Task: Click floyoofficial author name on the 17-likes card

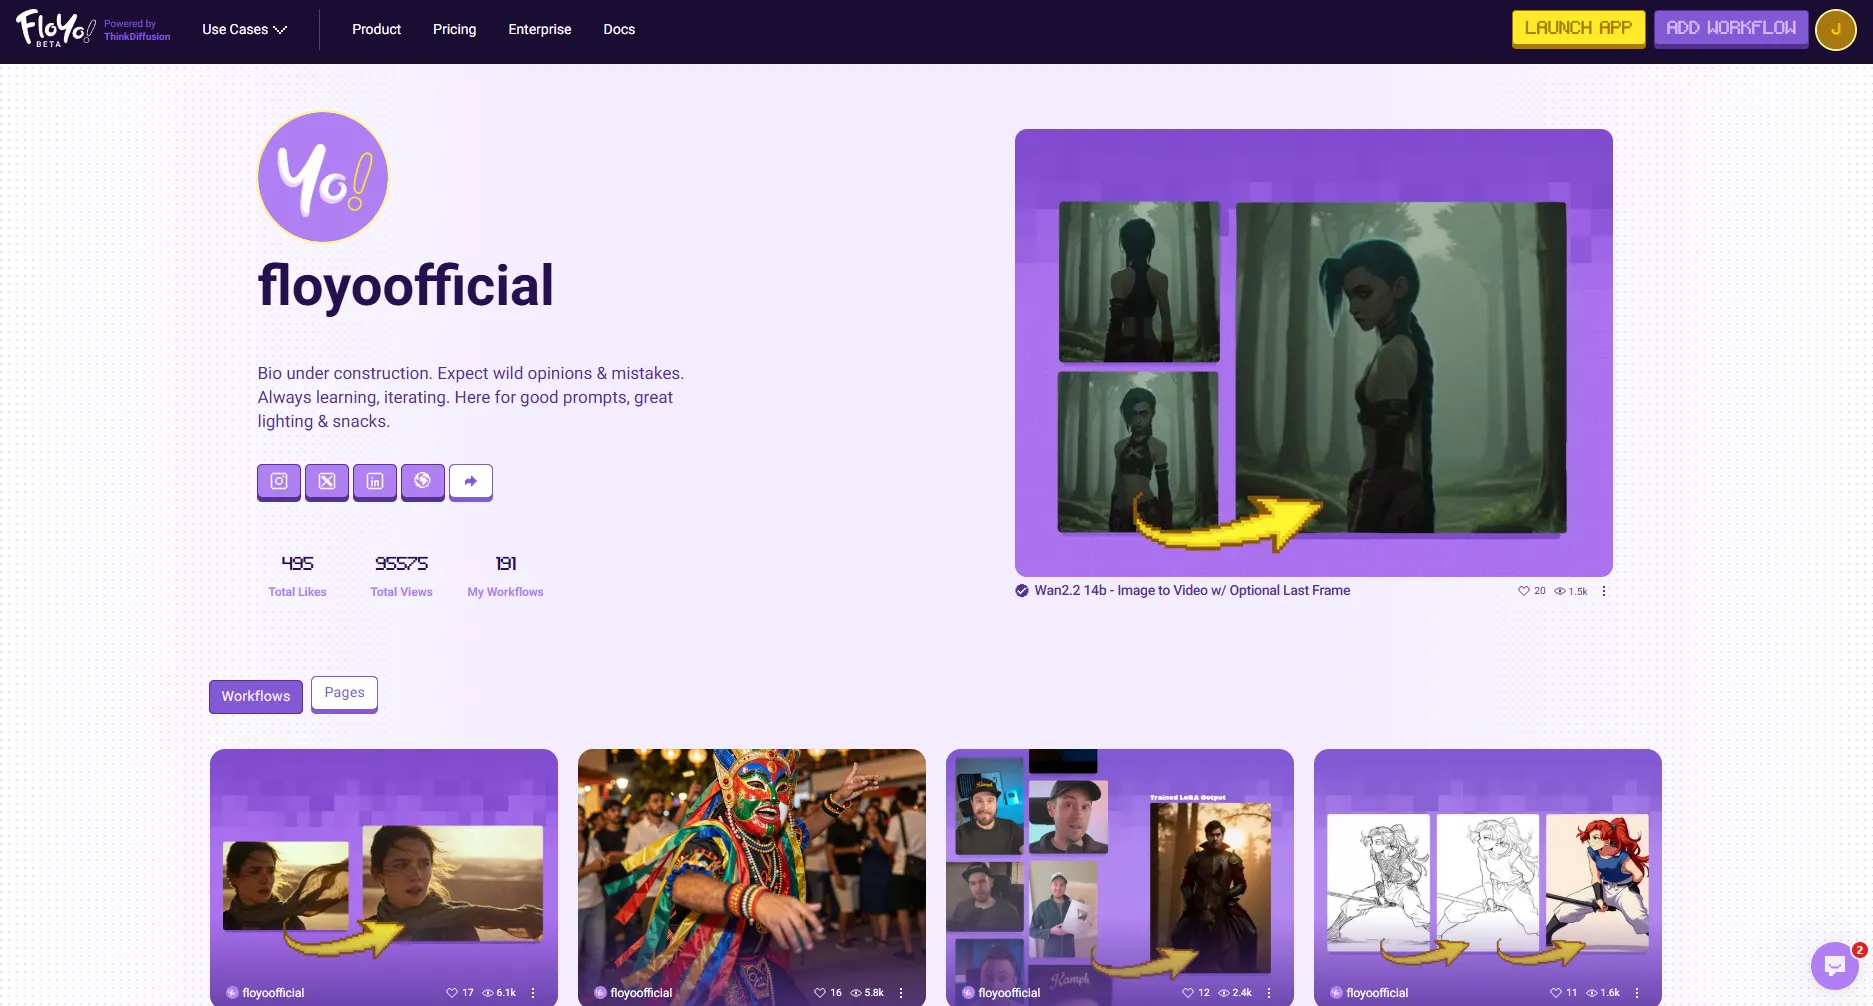Action: click(x=273, y=993)
